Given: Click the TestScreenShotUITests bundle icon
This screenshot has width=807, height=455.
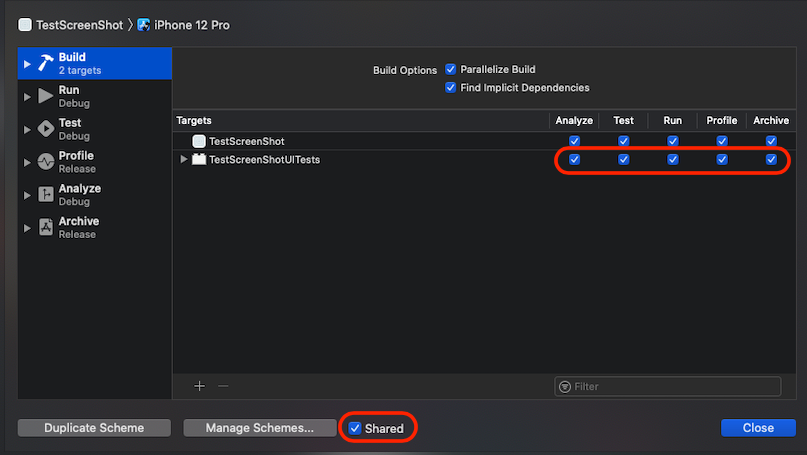Looking at the screenshot, I should point(199,160).
